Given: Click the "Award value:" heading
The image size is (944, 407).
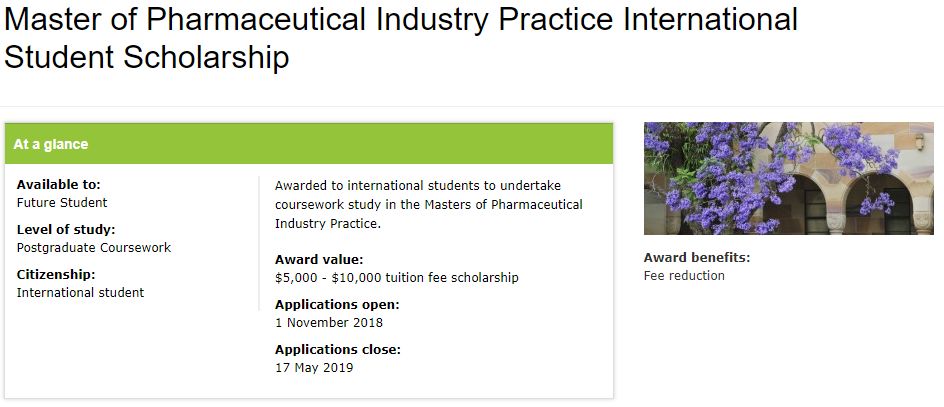Looking at the screenshot, I should pos(319,260).
